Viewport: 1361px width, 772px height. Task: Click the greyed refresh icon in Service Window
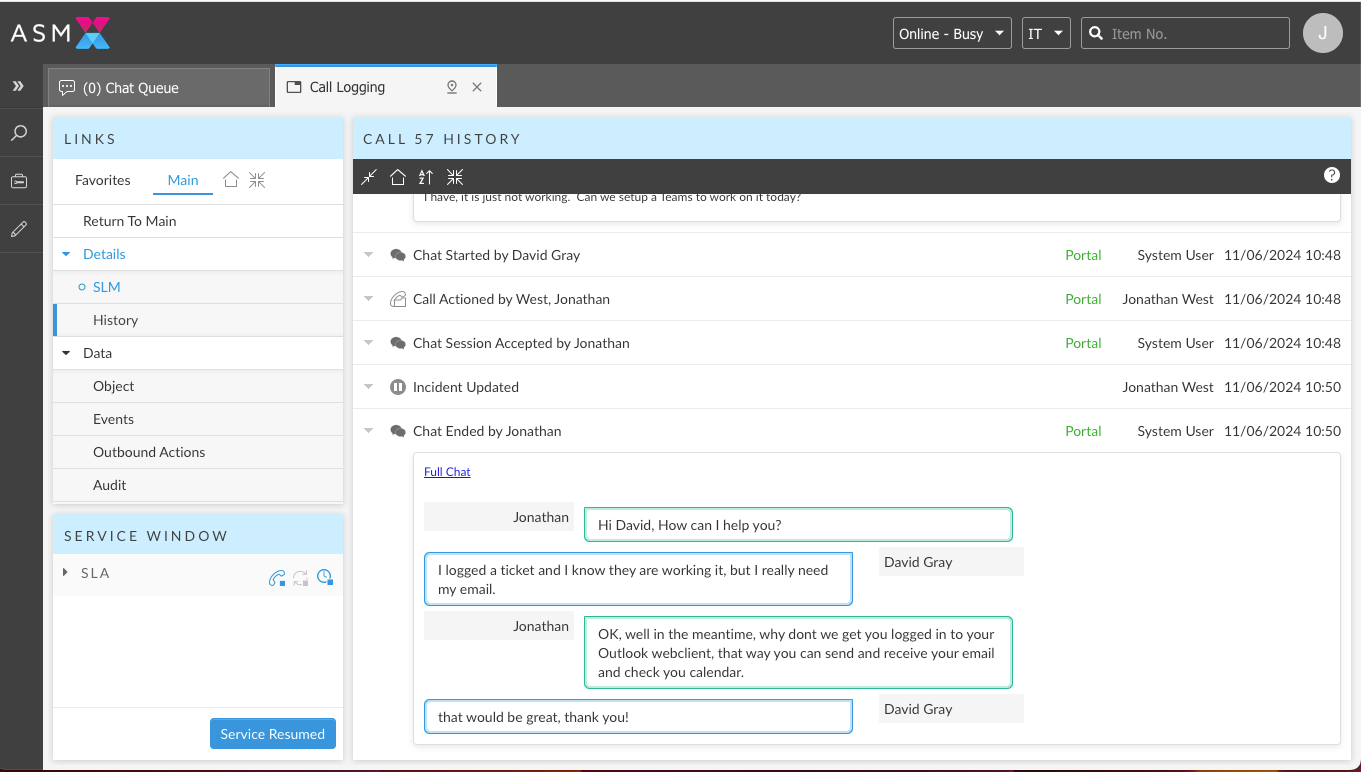(300, 577)
